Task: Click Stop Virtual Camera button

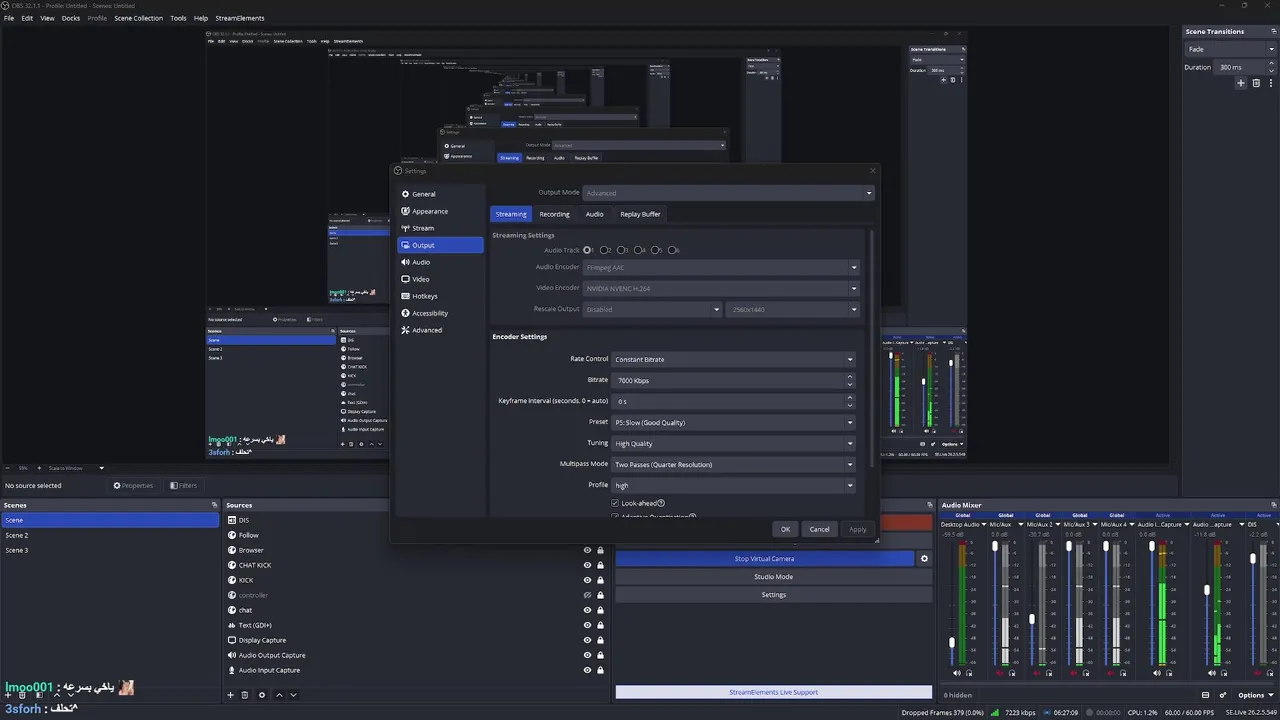Action: pyautogui.click(x=764, y=559)
